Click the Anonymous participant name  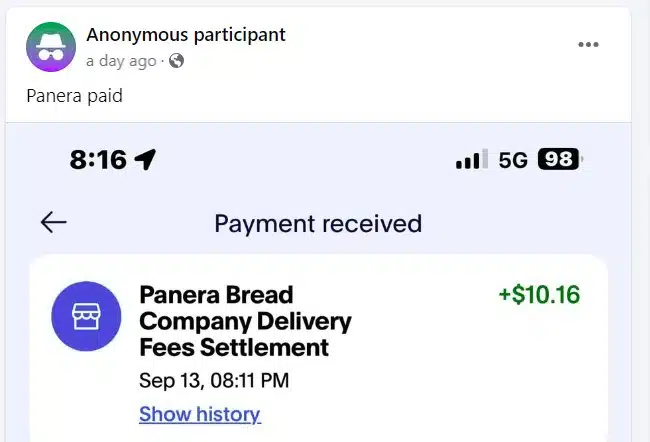click(186, 35)
